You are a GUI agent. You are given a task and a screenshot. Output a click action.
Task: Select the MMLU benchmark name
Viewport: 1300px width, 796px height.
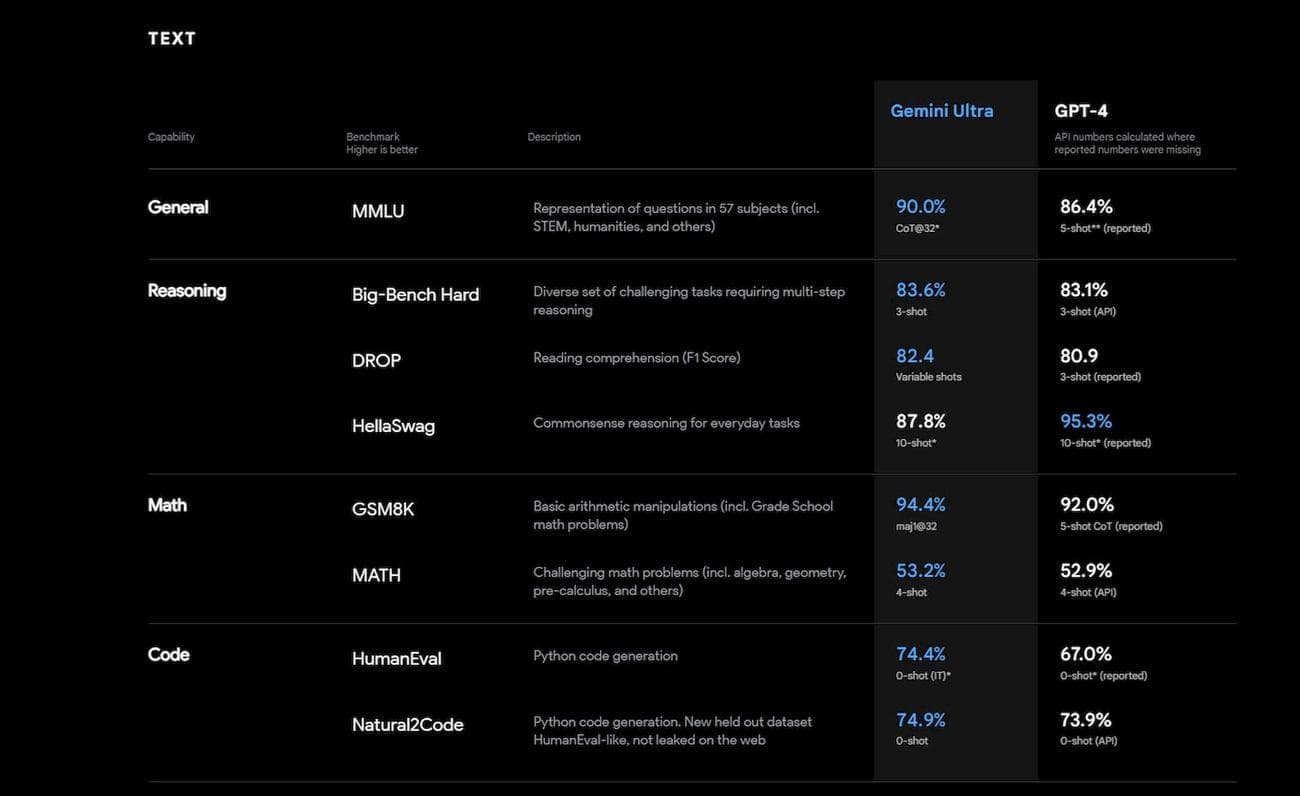tap(378, 211)
